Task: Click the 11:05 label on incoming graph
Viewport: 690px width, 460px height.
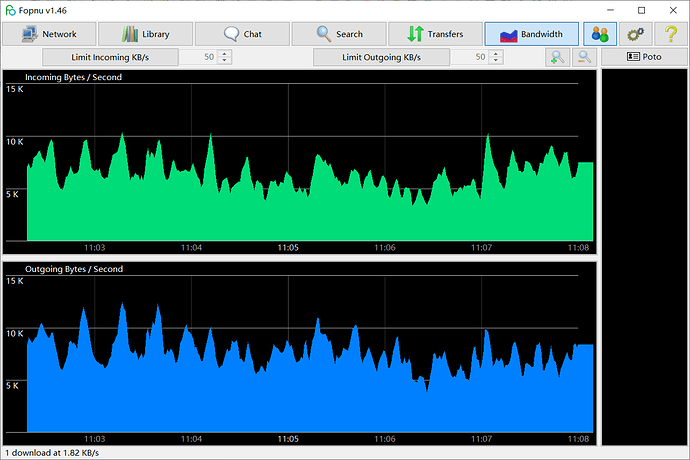Action: (x=288, y=247)
